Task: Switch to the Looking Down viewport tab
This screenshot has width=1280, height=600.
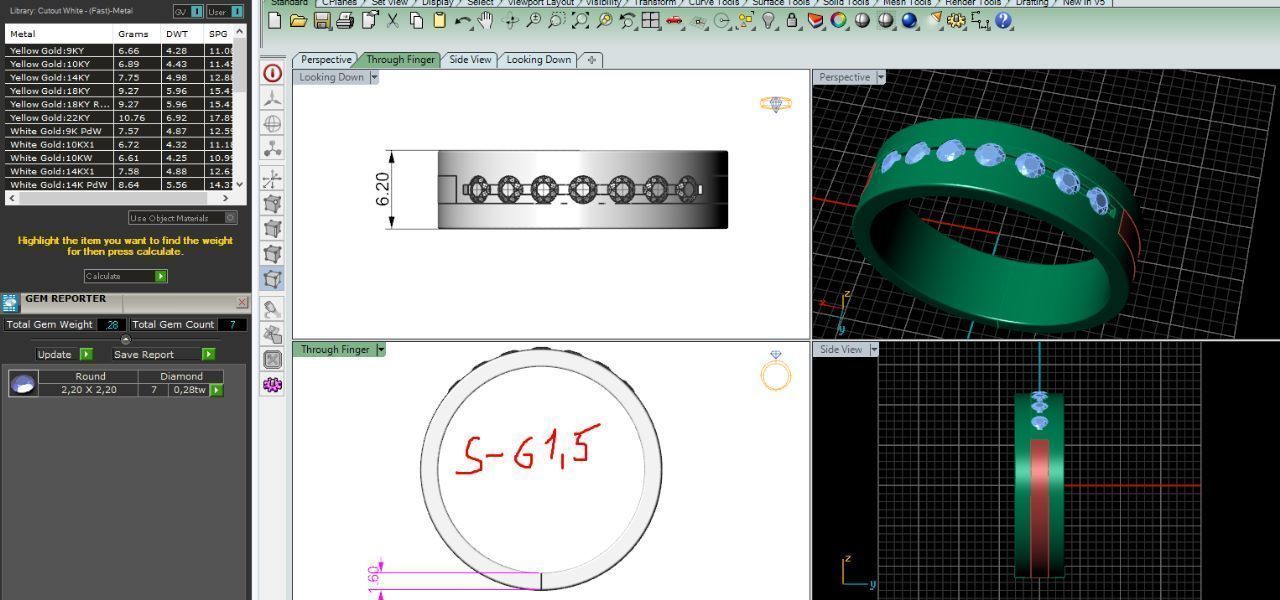Action: click(x=538, y=60)
